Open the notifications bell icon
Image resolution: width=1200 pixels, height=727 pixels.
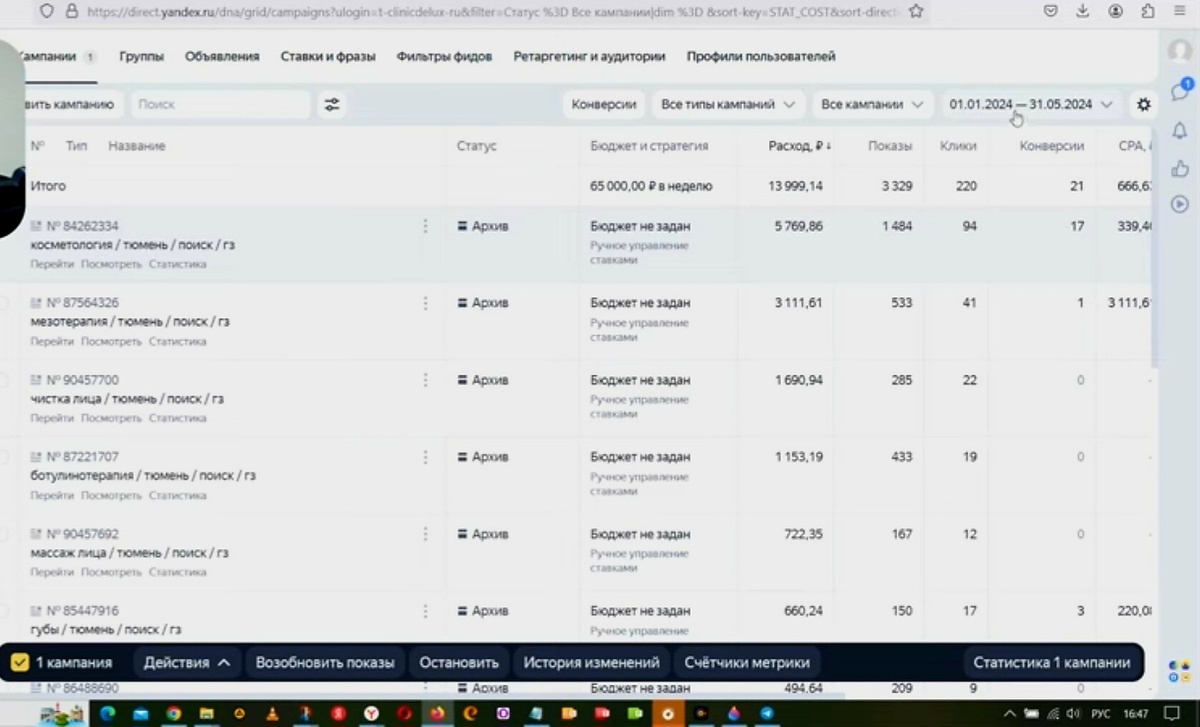coord(1180,130)
